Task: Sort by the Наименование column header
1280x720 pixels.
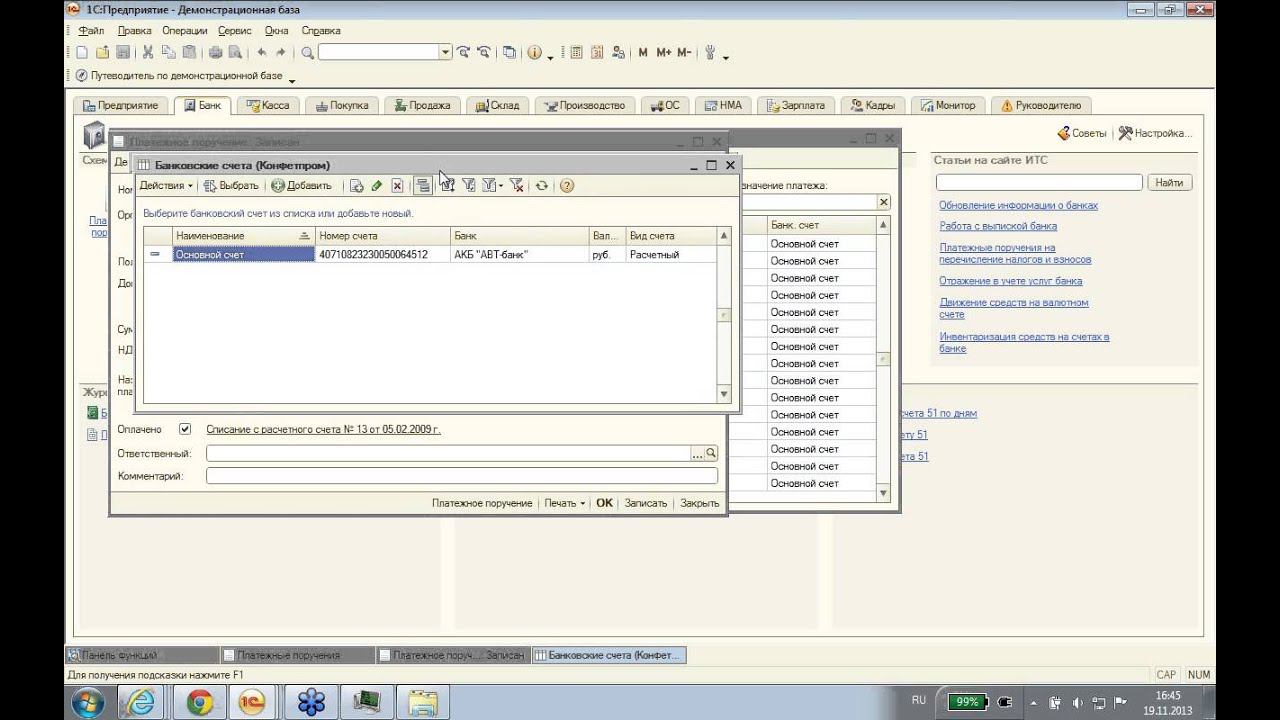Action: pyautogui.click(x=244, y=236)
